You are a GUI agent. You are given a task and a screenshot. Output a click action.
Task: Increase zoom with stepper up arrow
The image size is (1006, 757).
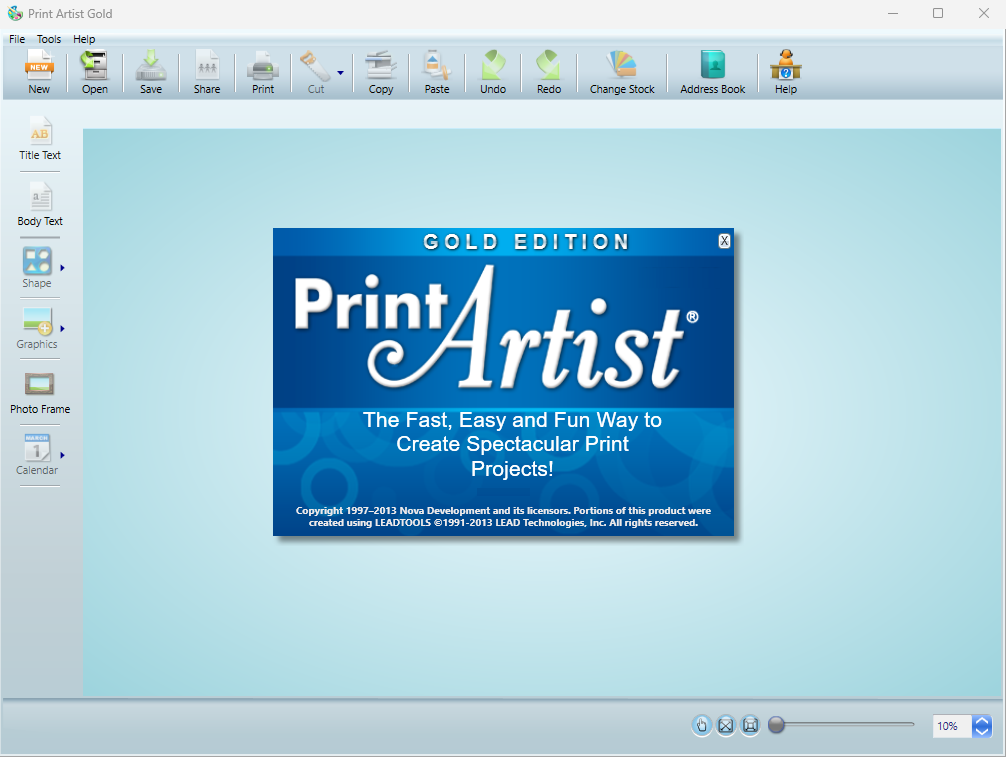pyautogui.click(x=982, y=721)
